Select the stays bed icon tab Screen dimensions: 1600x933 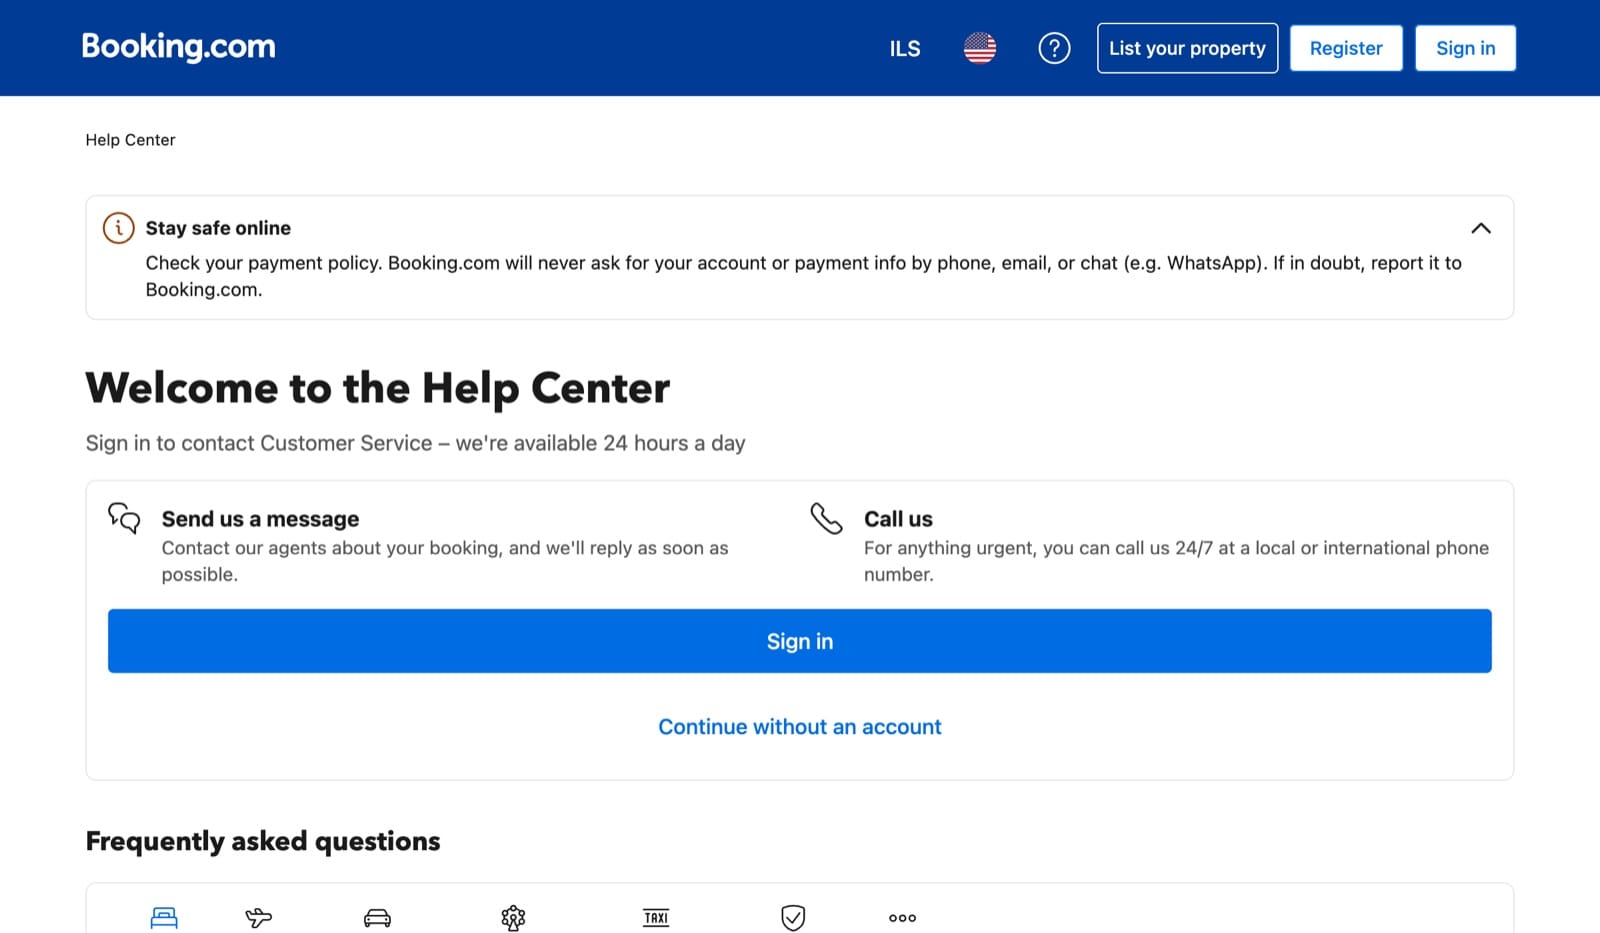click(164, 917)
